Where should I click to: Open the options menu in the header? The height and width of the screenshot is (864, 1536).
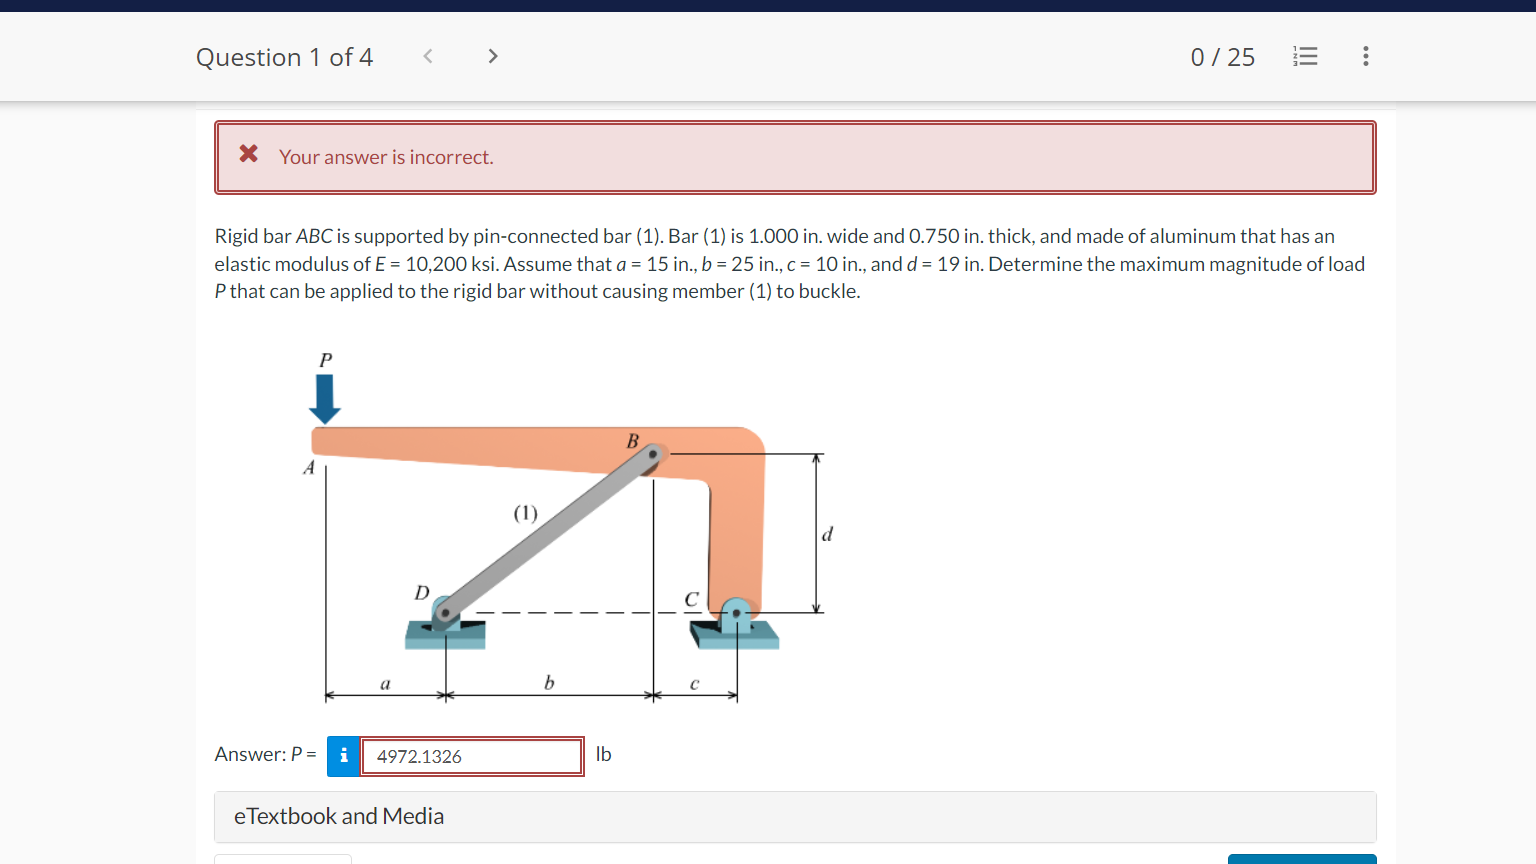pos(1365,57)
